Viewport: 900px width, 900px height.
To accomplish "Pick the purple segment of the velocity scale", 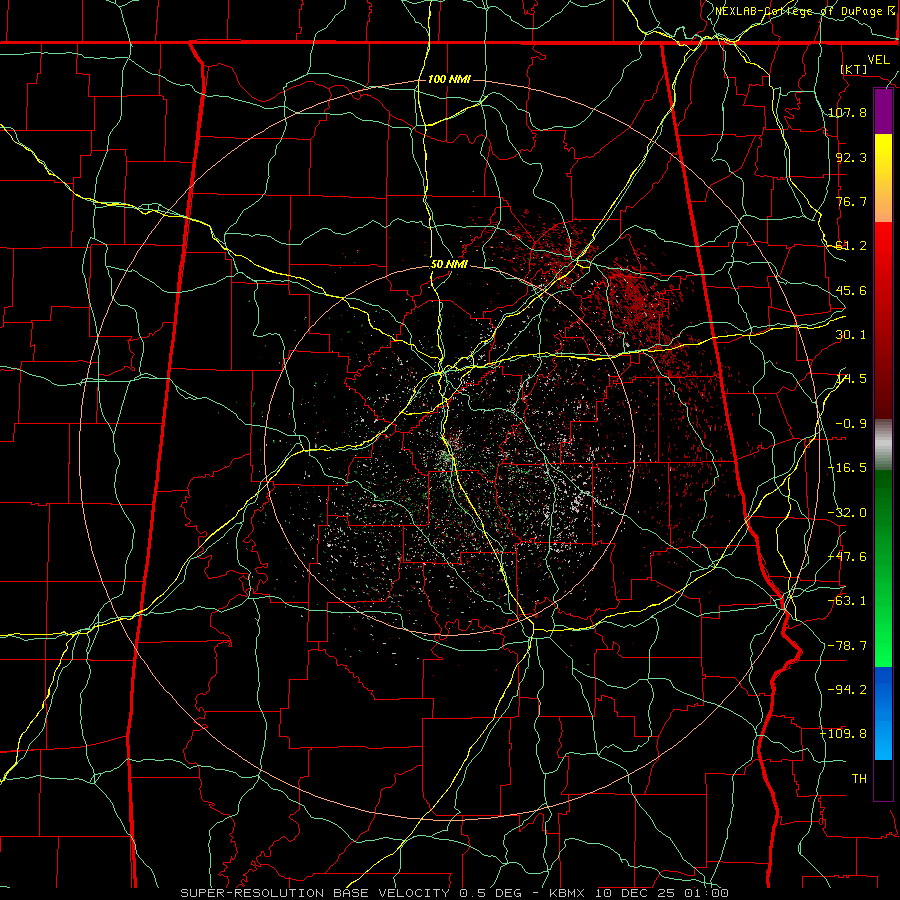I will coord(883,112).
